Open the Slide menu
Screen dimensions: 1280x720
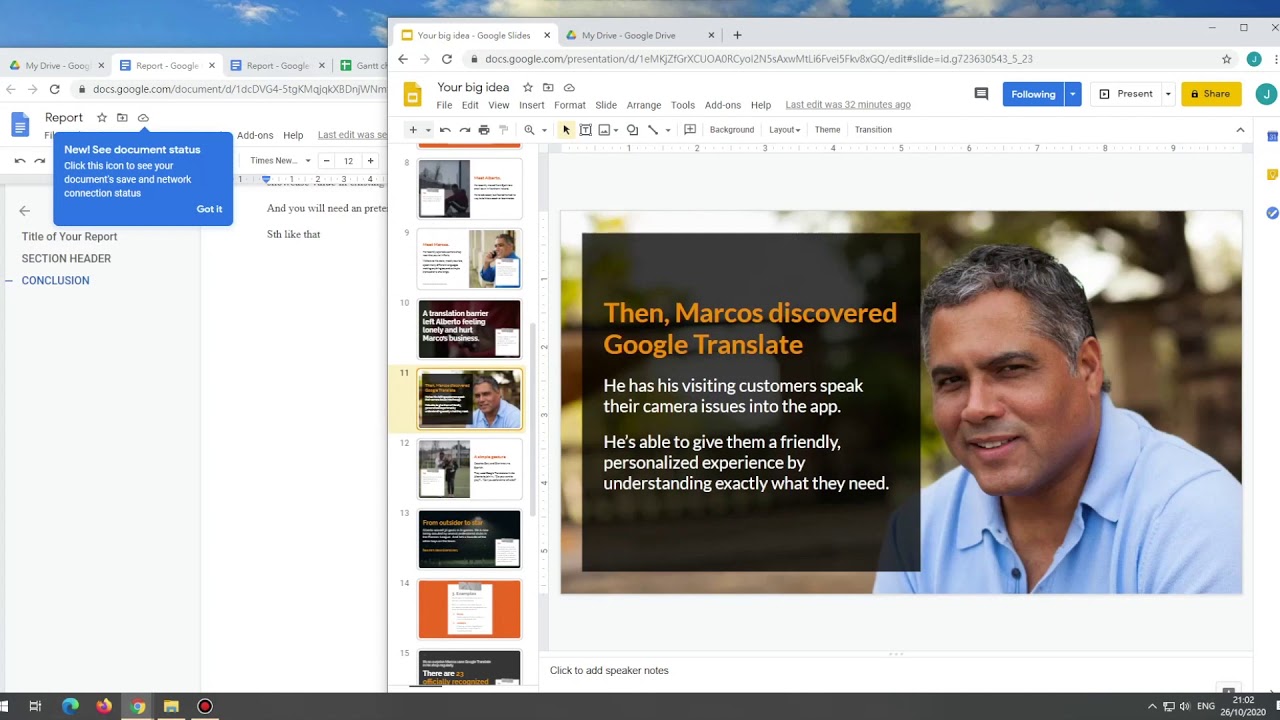point(606,105)
